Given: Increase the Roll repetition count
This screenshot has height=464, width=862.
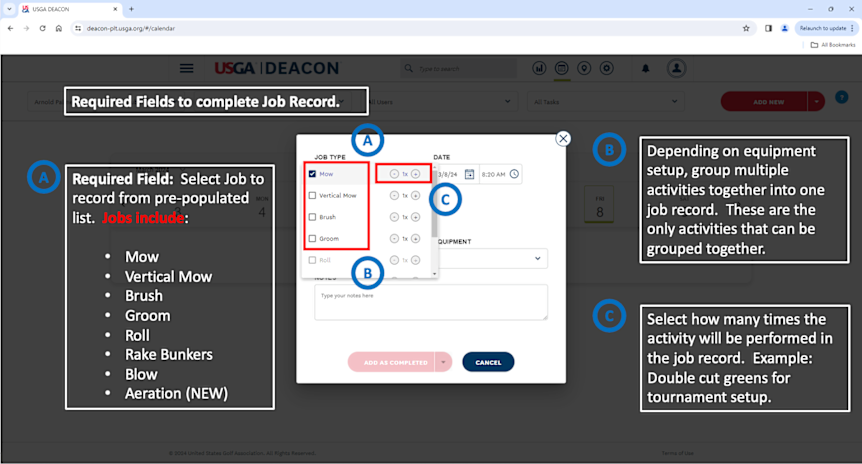Looking at the screenshot, I should pos(416,260).
